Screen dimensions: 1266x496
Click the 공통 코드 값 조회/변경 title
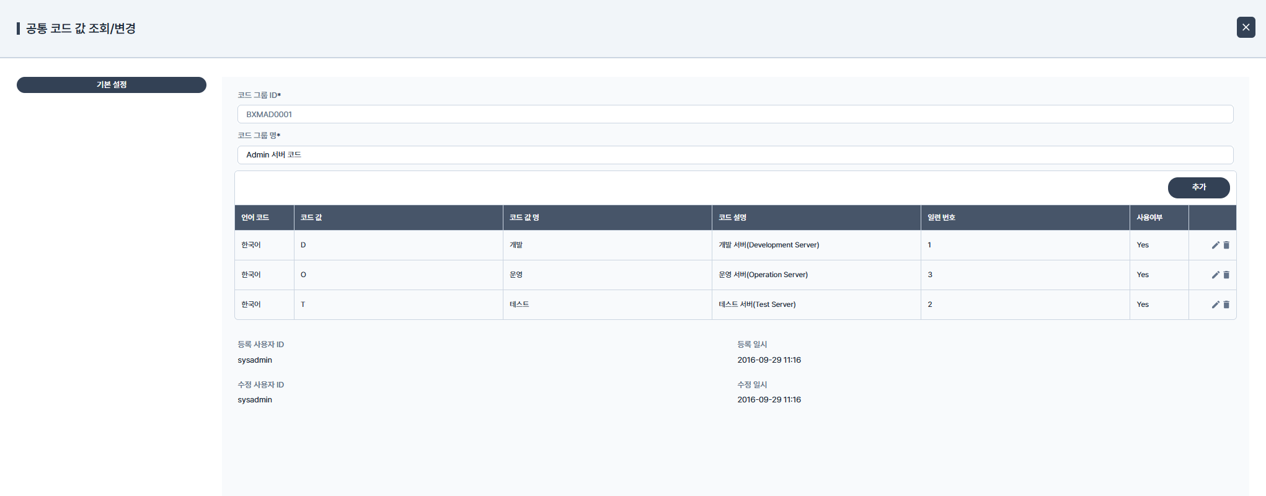pos(81,28)
